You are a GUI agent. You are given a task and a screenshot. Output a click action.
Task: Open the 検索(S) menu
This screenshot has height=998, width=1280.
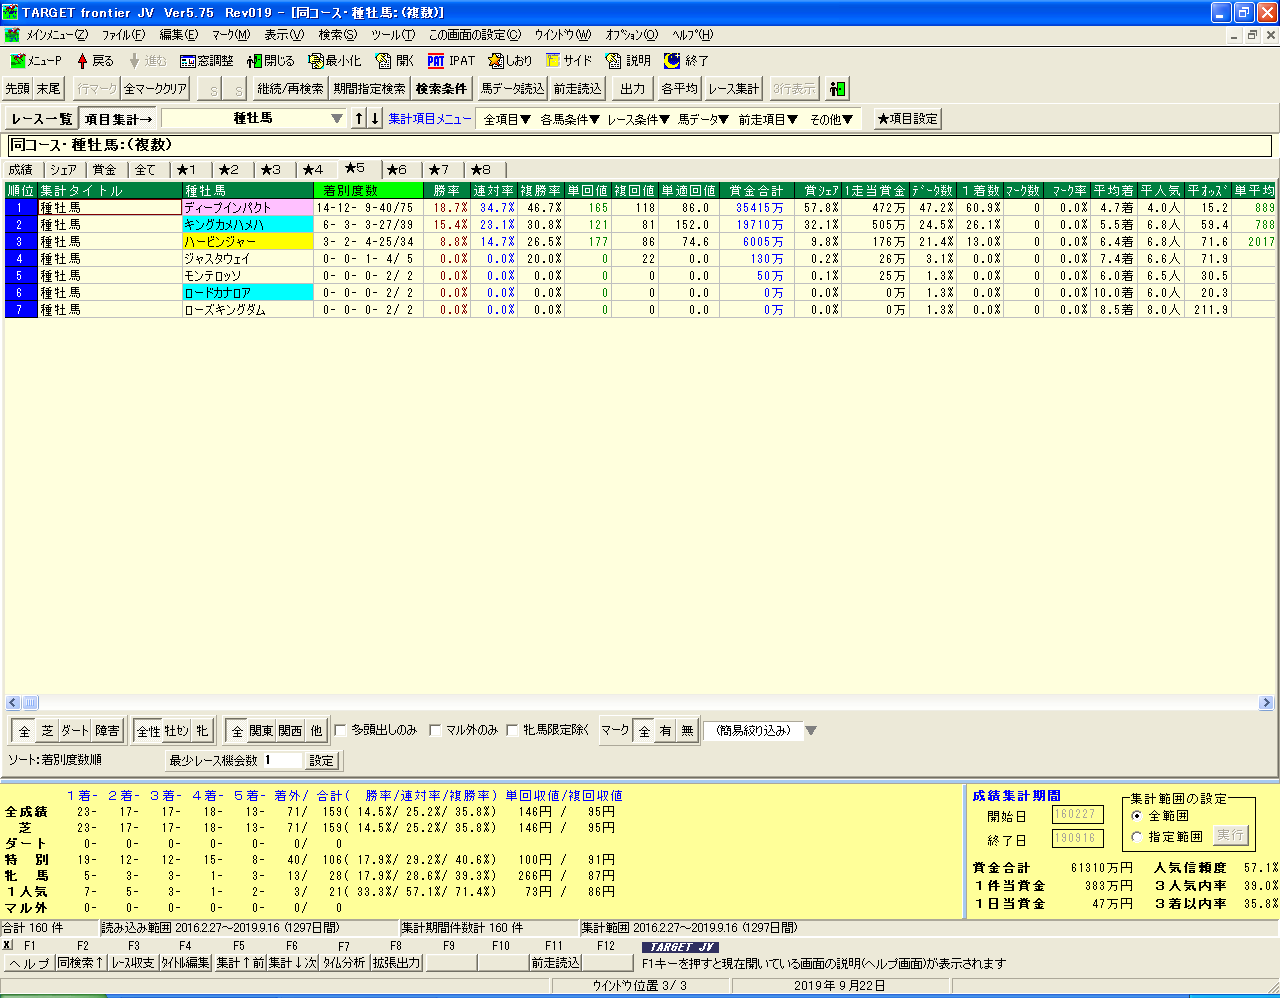pos(337,35)
